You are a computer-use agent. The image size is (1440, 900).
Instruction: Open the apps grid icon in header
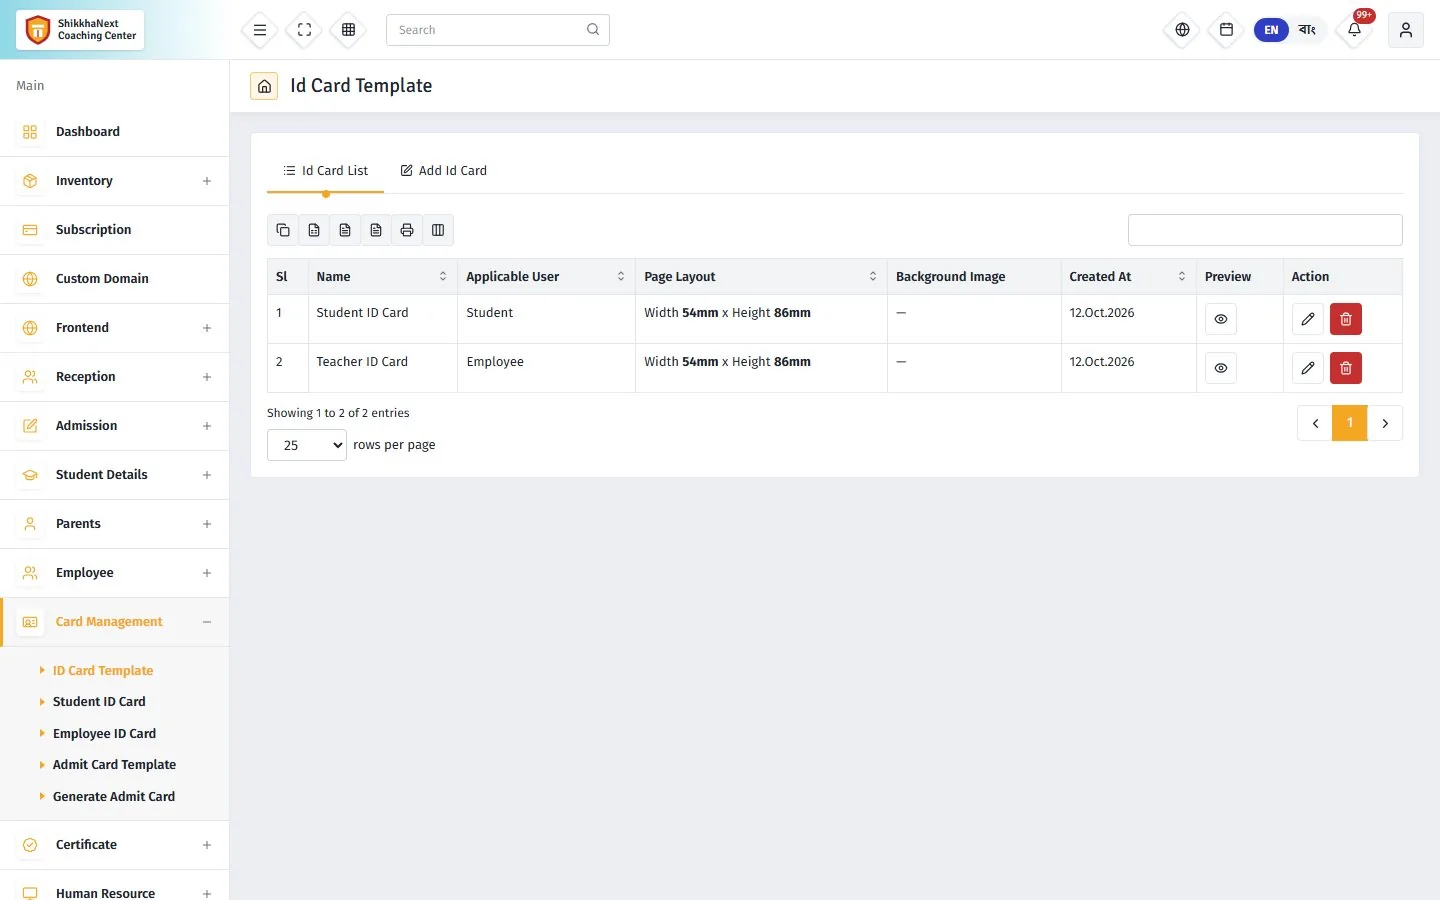point(349,30)
